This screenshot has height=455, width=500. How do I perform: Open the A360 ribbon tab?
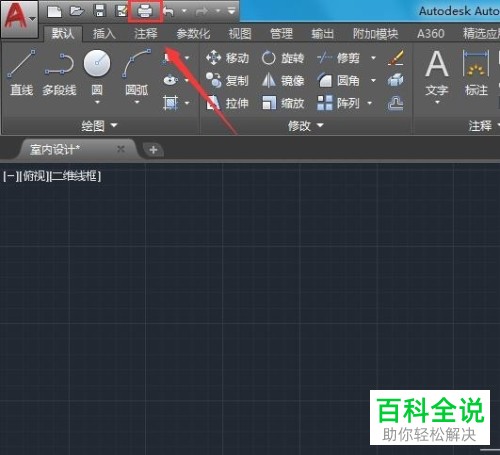click(431, 34)
